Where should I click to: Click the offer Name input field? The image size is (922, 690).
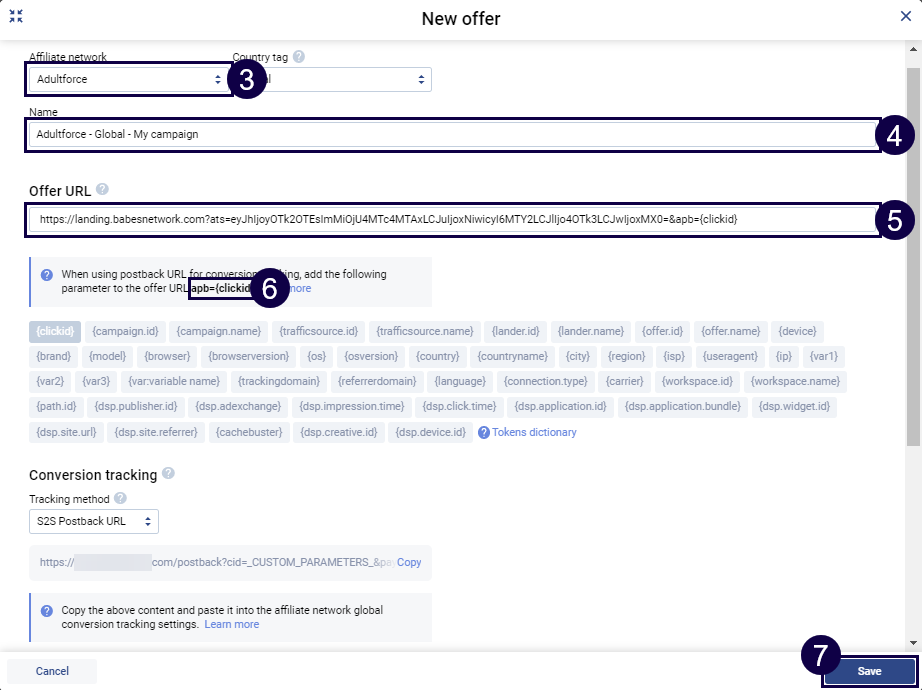(450, 134)
